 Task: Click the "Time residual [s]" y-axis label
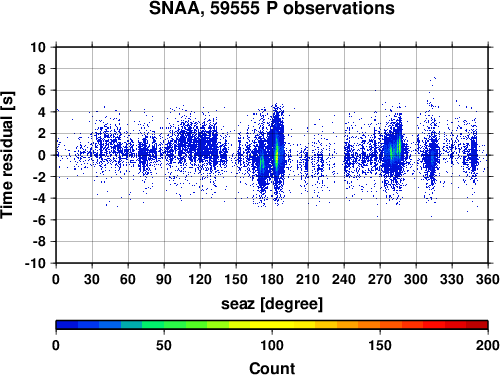tap(7, 155)
